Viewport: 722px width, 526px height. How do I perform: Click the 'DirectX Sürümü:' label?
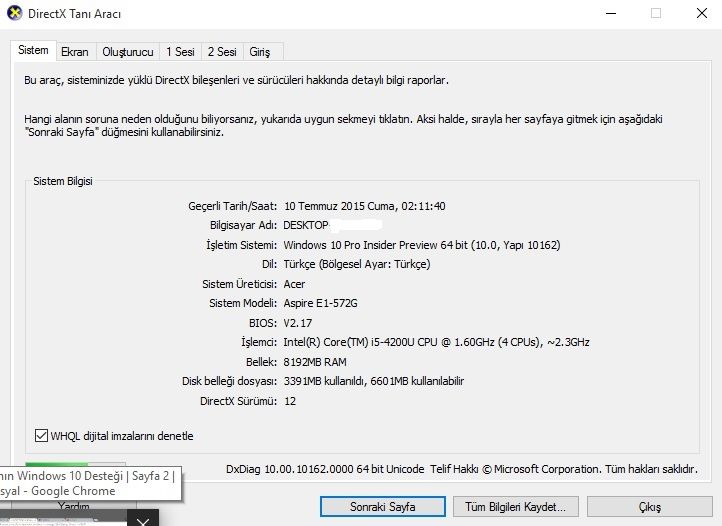[x=239, y=401]
